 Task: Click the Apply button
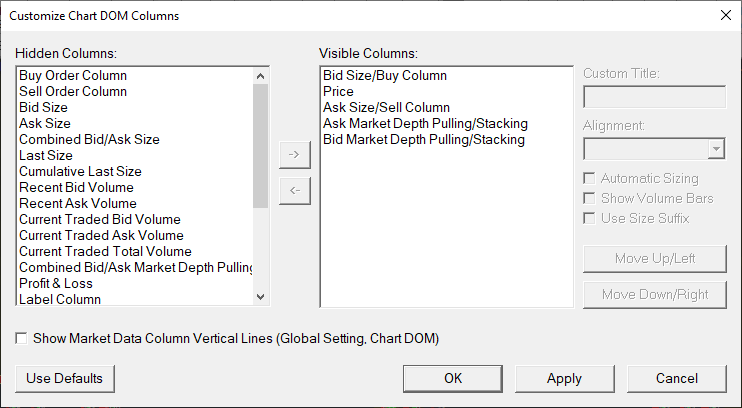click(564, 379)
